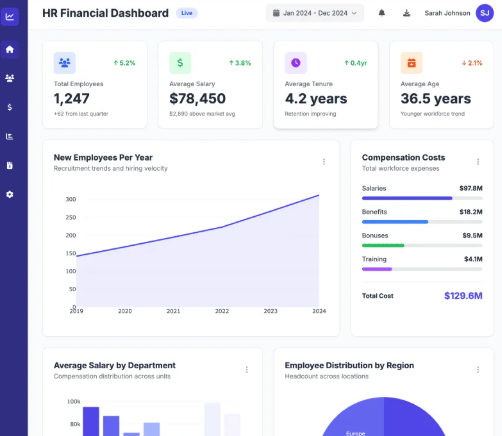The height and width of the screenshot is (436, 502).
Task: Open the Reports document sidebar icon
Action: [x=10, y=165]
